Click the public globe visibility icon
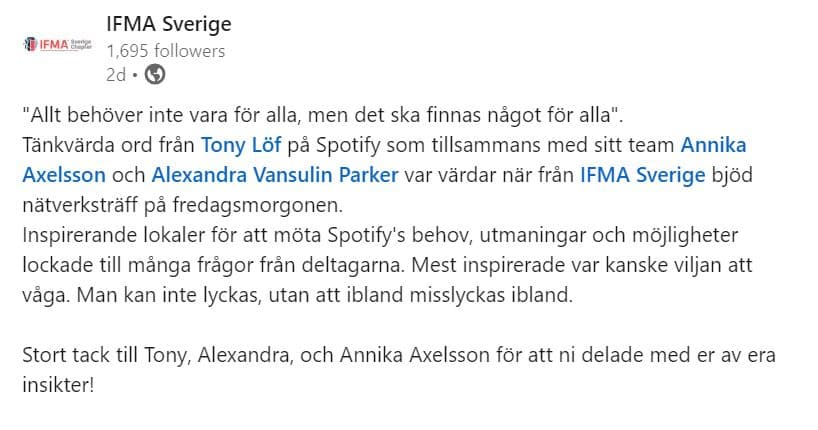The image size is (818, 430). [154, 74]
